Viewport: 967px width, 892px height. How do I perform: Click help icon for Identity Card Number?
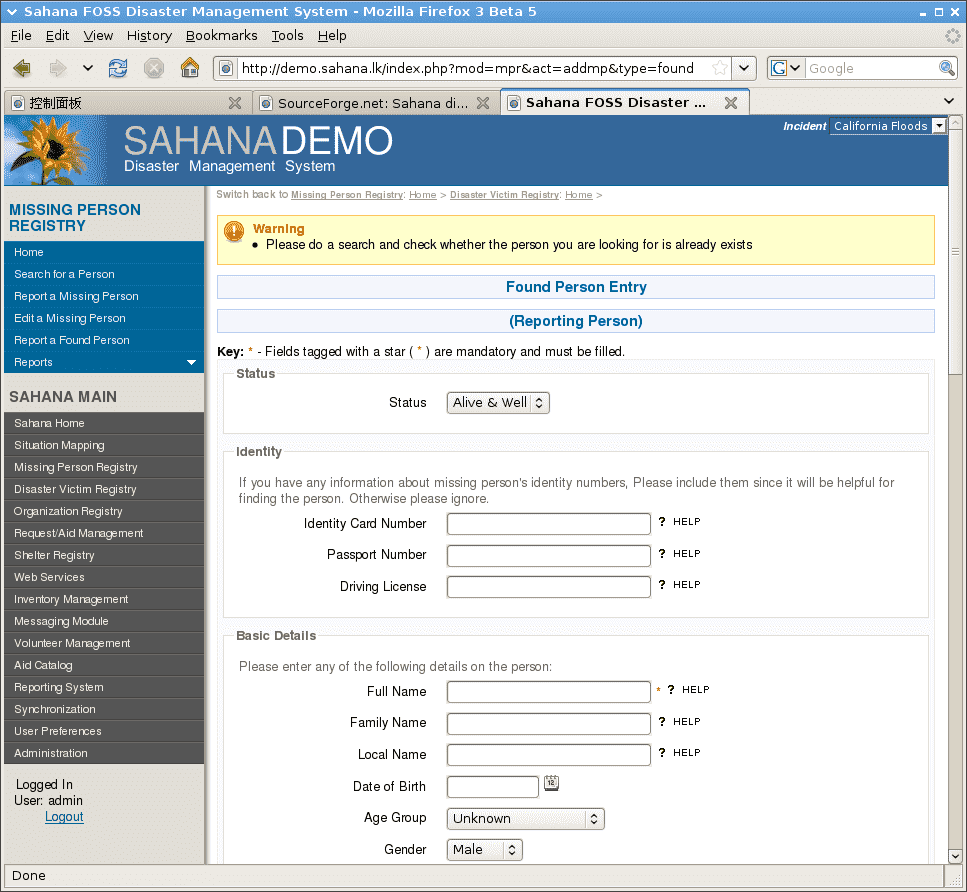(x=679, y=522)
